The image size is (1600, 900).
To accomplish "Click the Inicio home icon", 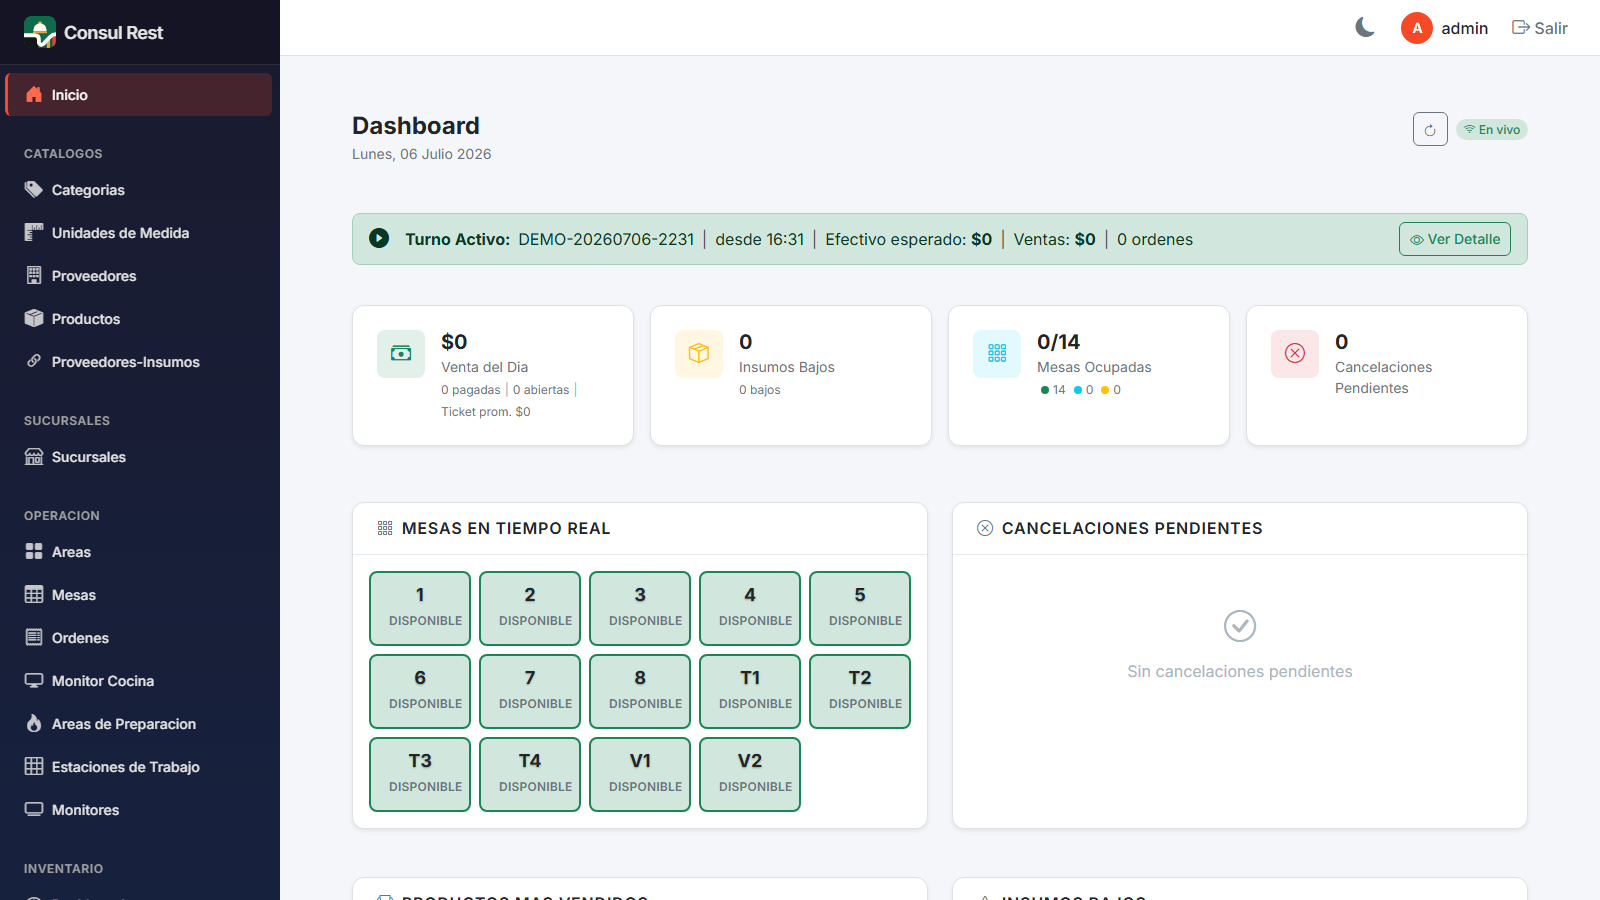I will (x=34, y=94).
